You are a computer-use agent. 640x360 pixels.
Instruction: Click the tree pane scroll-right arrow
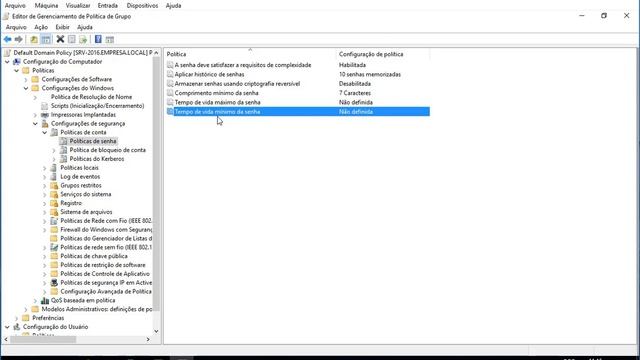click(x=148, y=340)
